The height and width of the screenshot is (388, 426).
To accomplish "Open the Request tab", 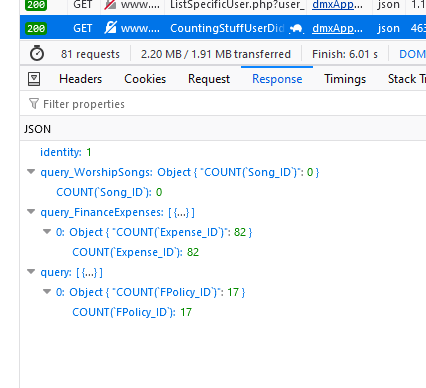I will point(209,79).
